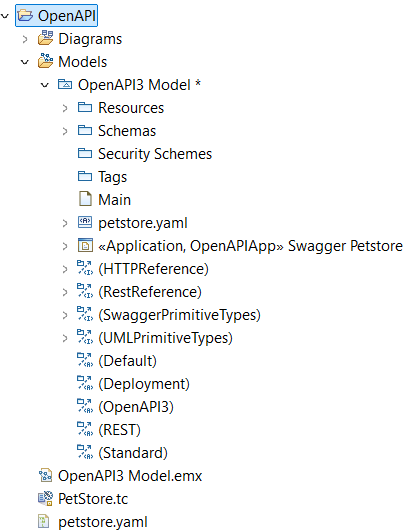Collapse the Models folder

coord(25,62)
